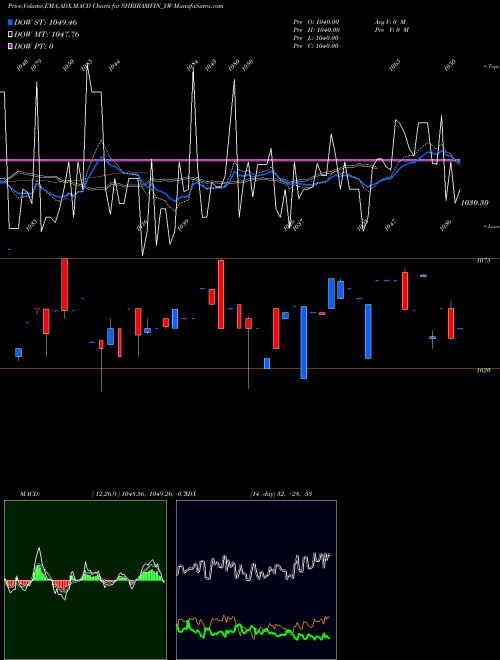Click the 1063 top label near right peaks
This screenshot has height=660, width=500.
394,65
